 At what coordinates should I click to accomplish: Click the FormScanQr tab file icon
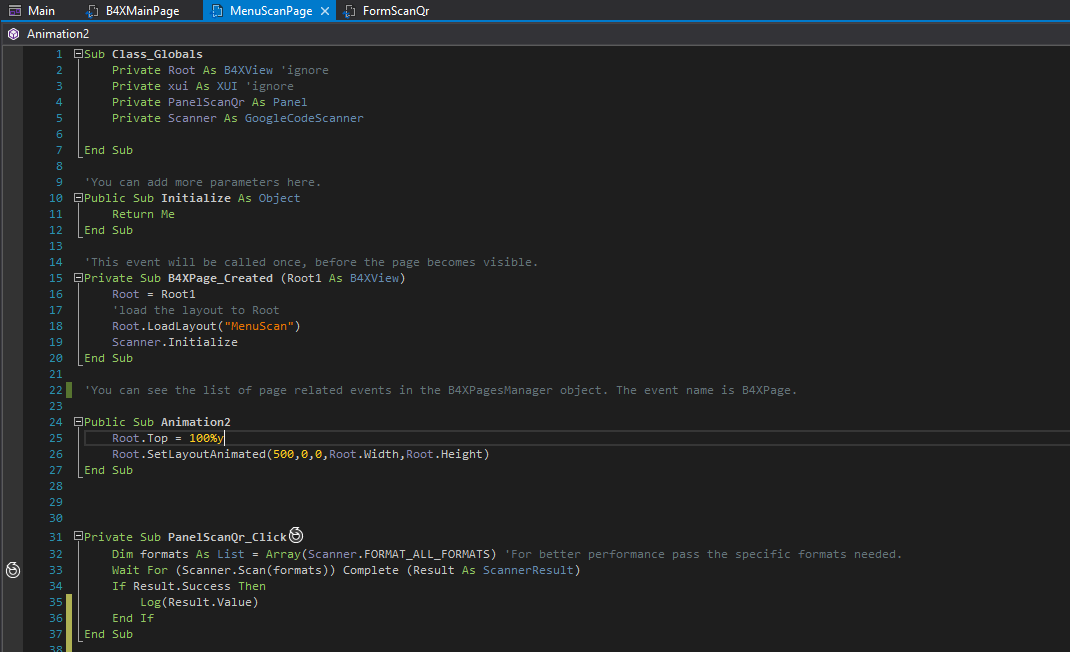click(349, 11)
